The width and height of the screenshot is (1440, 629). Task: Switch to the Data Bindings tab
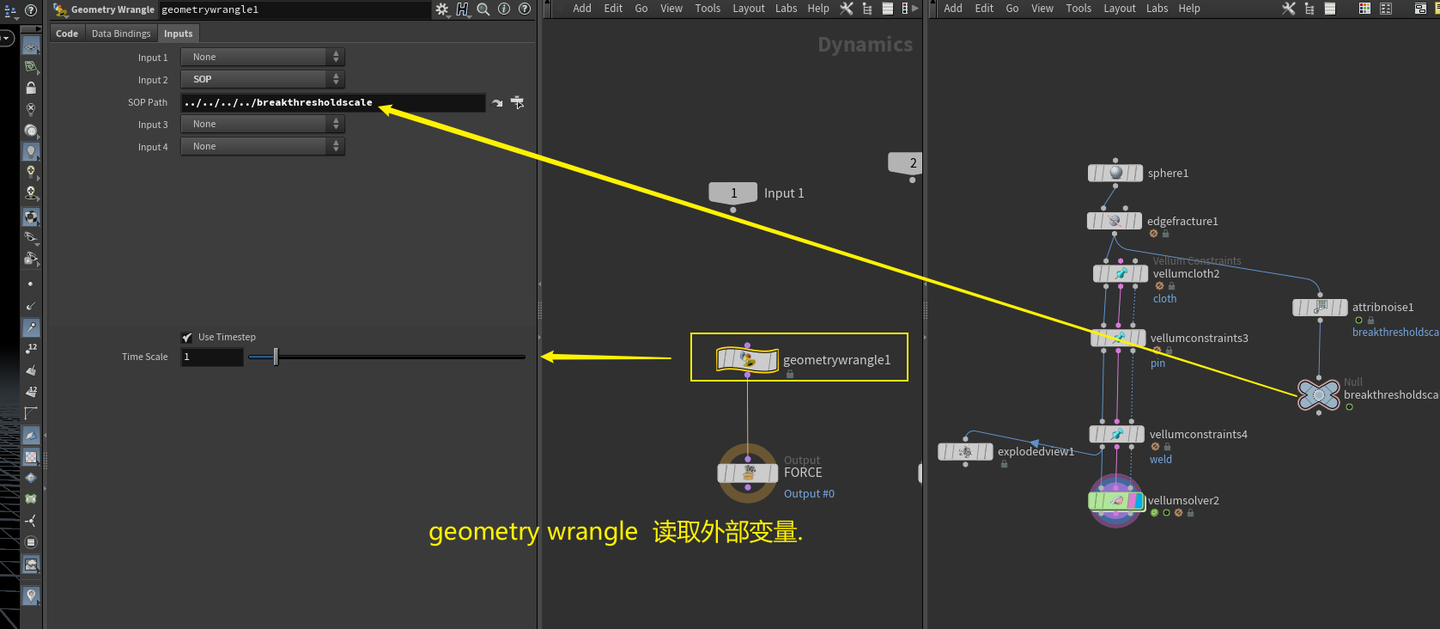tap(121, 33)
